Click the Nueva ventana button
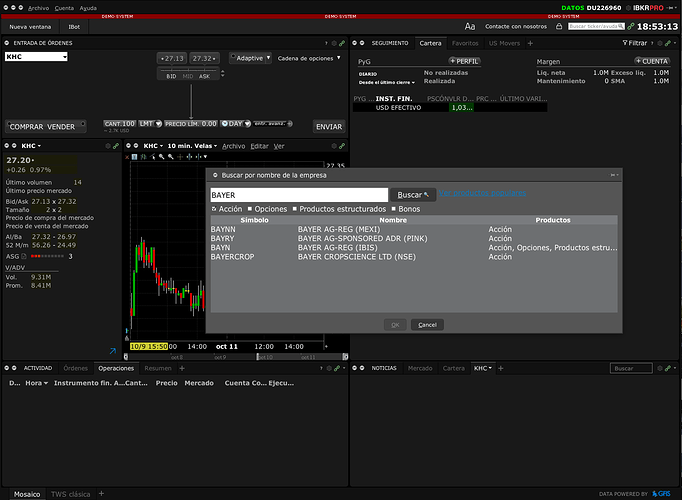 (x=30, y=27)
